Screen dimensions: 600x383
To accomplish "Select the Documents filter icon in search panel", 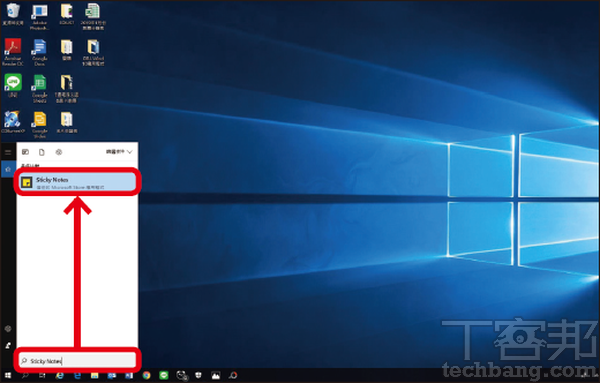I will coord(42,152).
